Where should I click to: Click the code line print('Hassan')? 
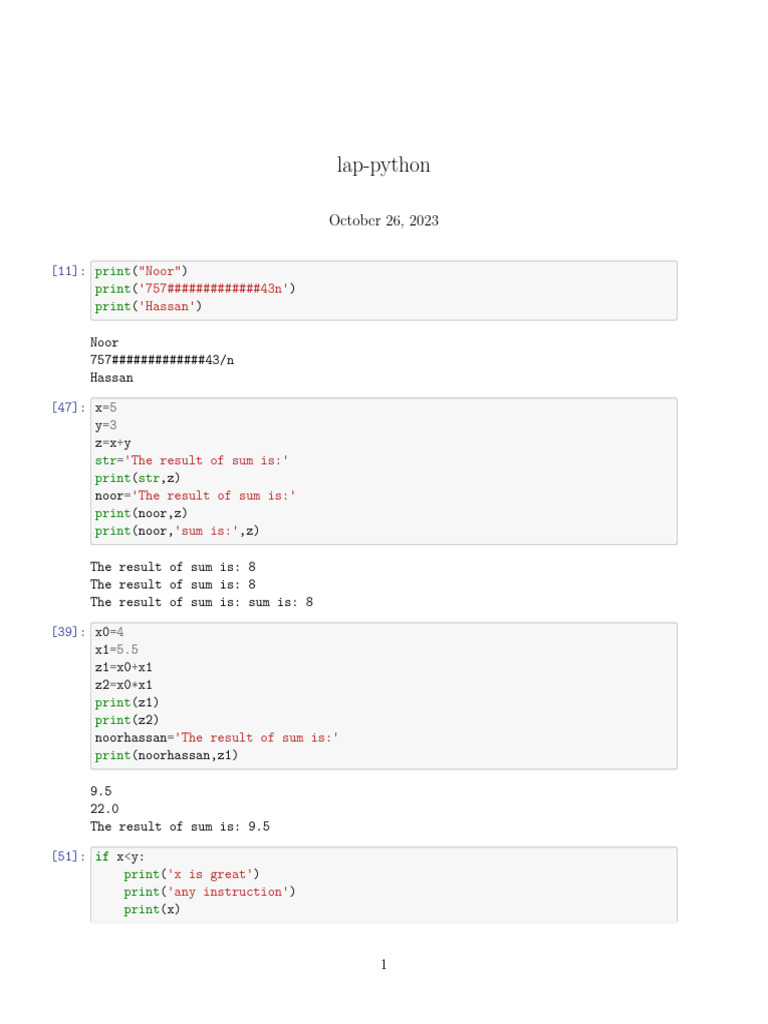pos(148,306)
